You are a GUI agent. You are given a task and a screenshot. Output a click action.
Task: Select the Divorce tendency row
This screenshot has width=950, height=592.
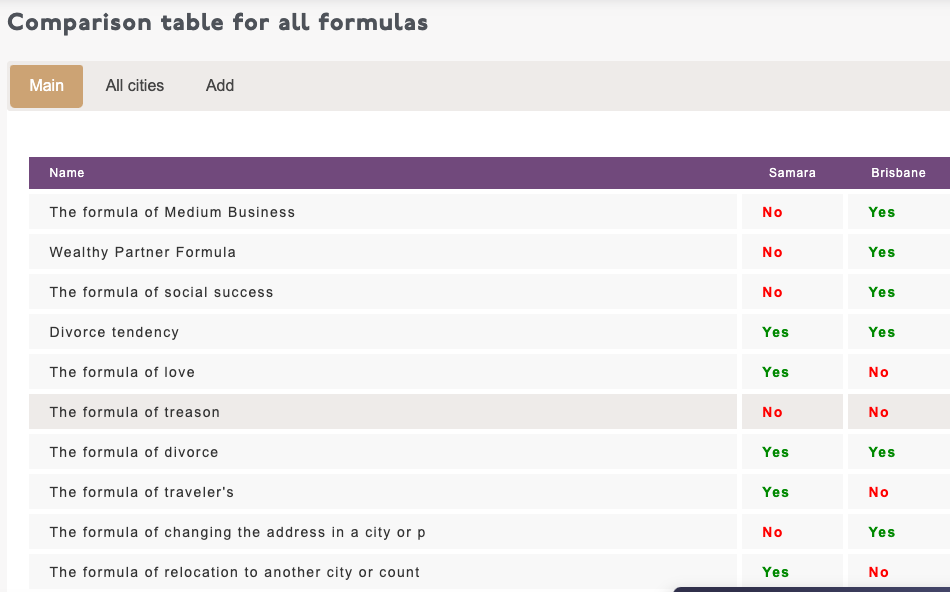click(114, 332)
